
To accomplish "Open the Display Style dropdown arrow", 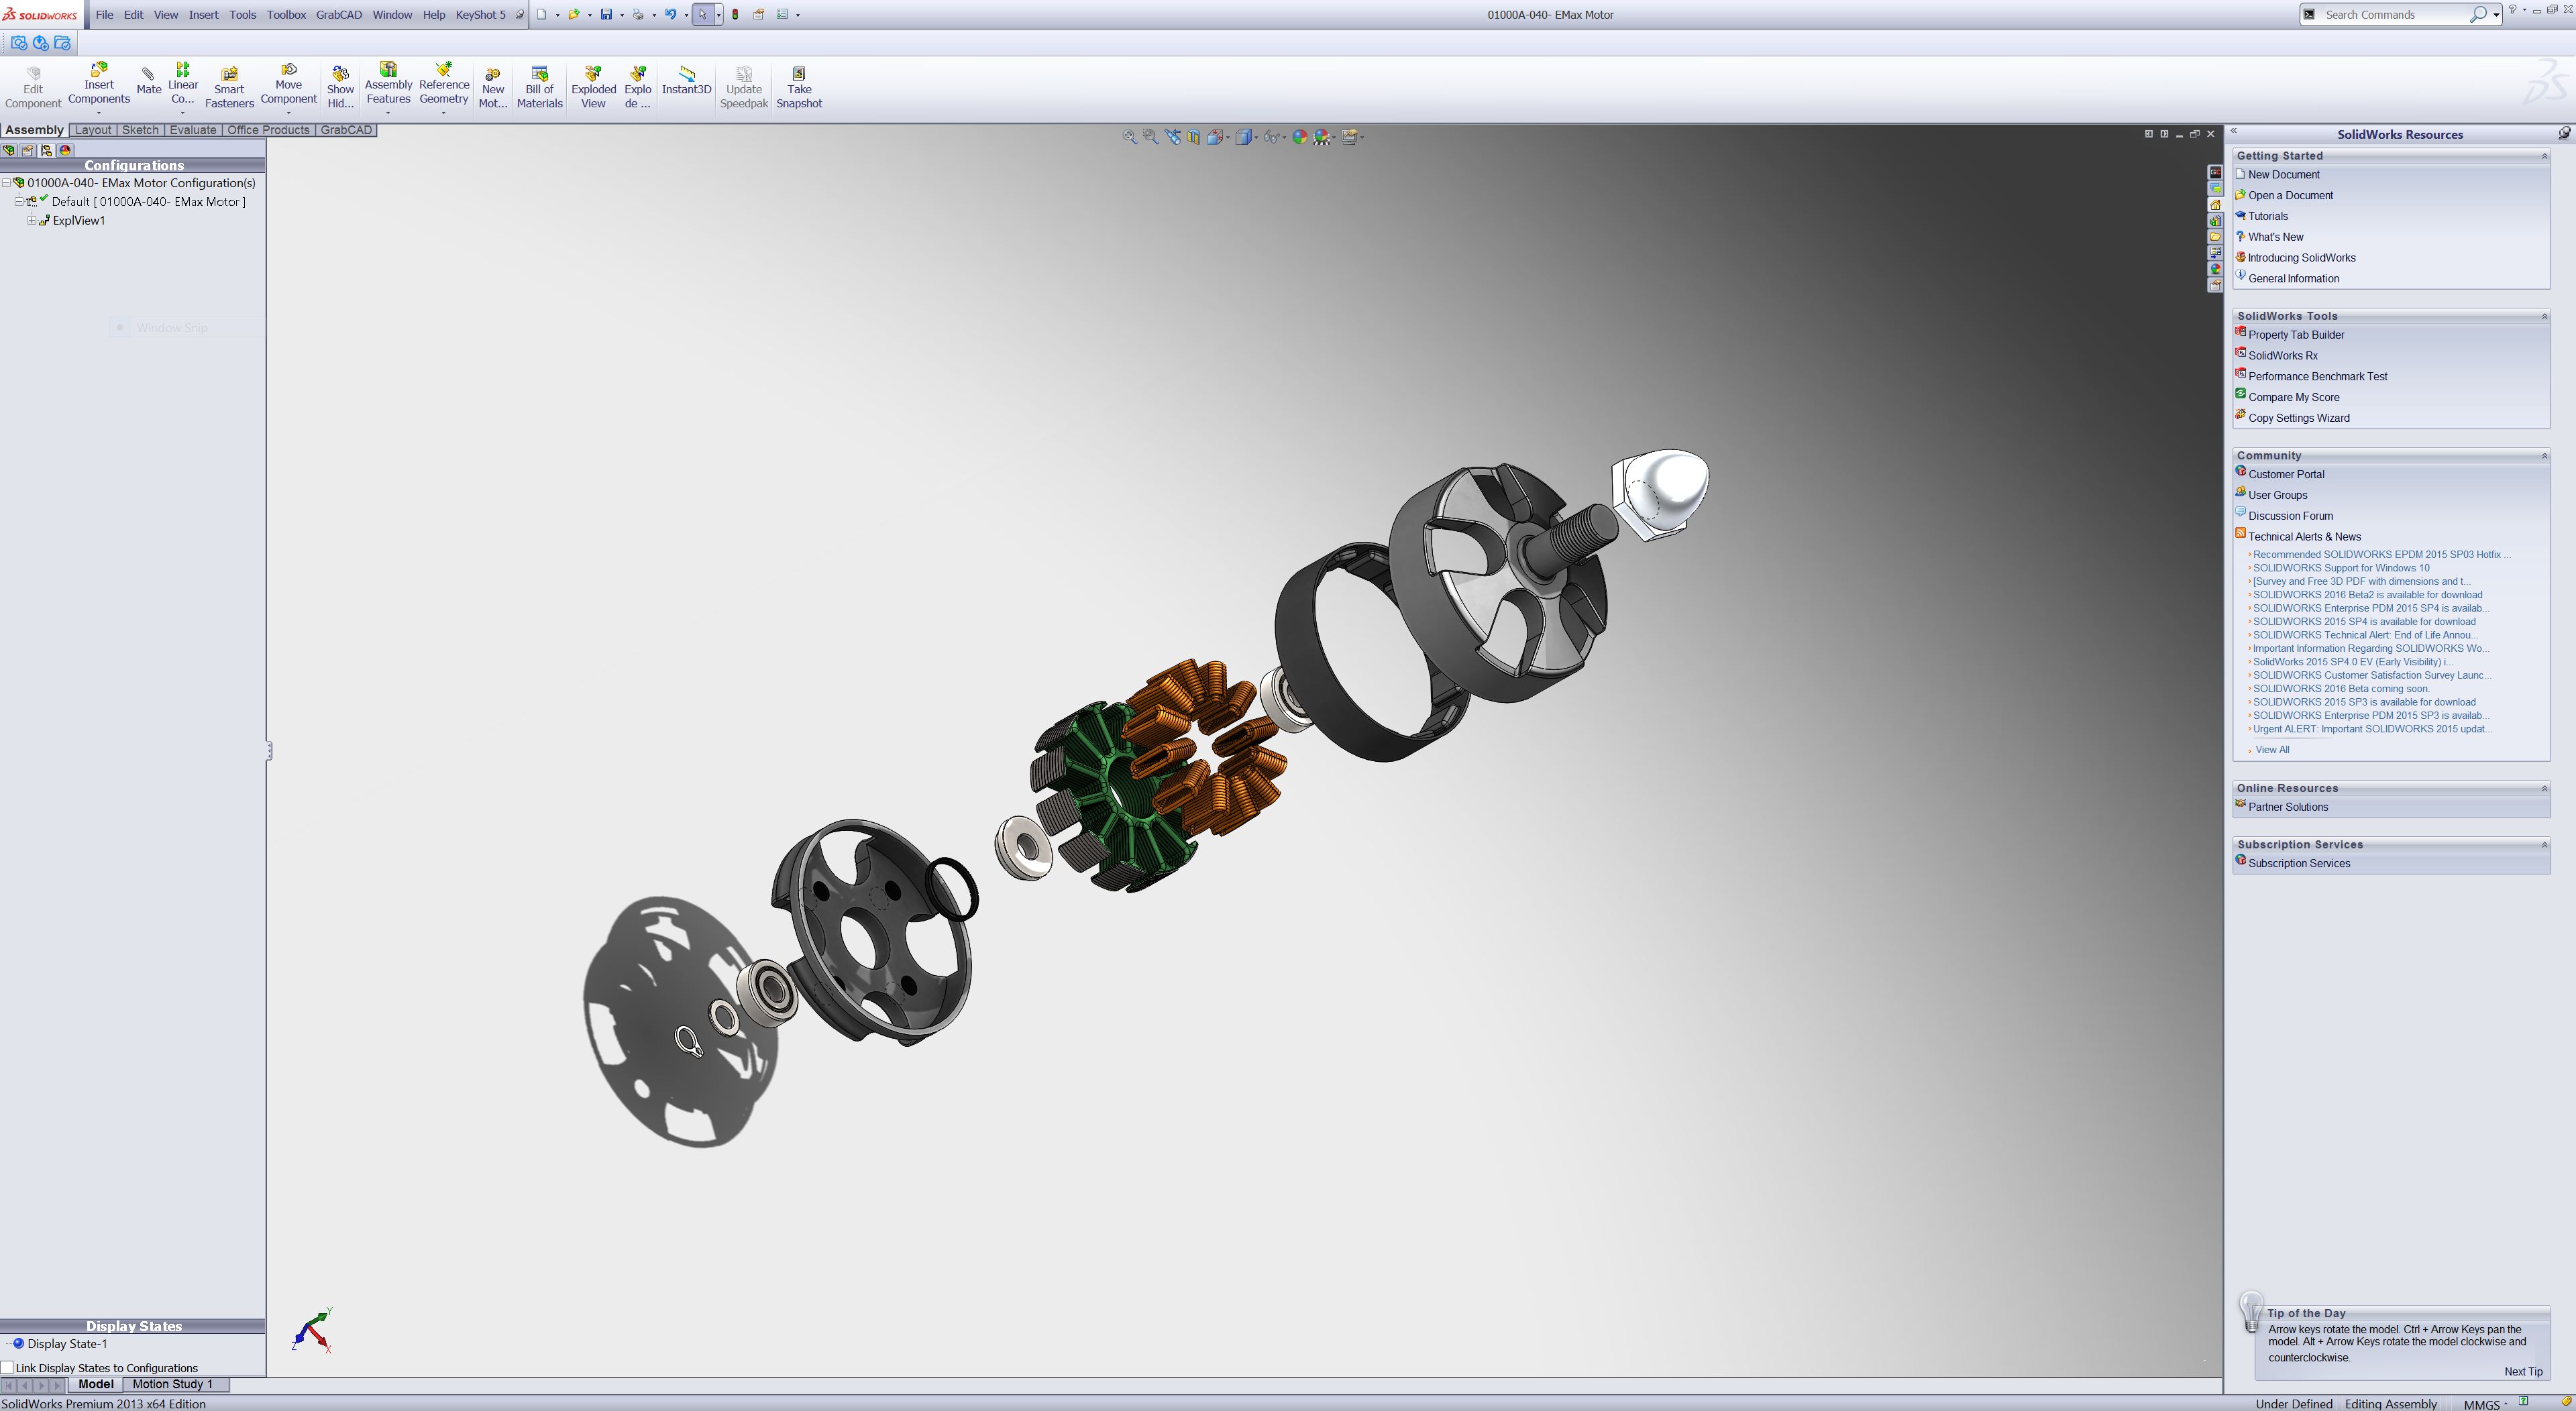I will (1256, 138).
